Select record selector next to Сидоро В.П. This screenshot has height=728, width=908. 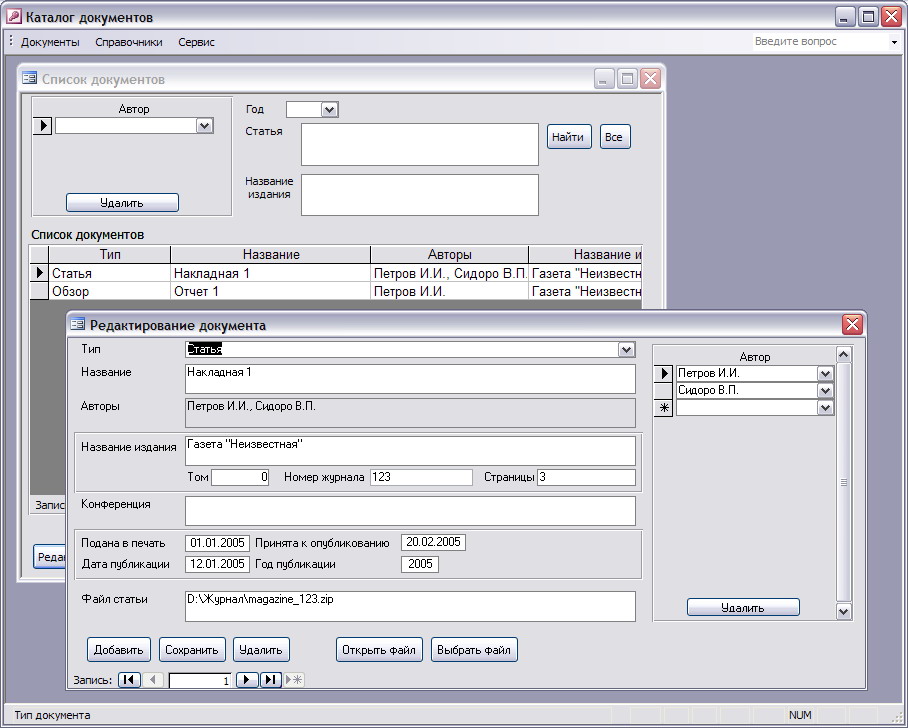point(664,390)
